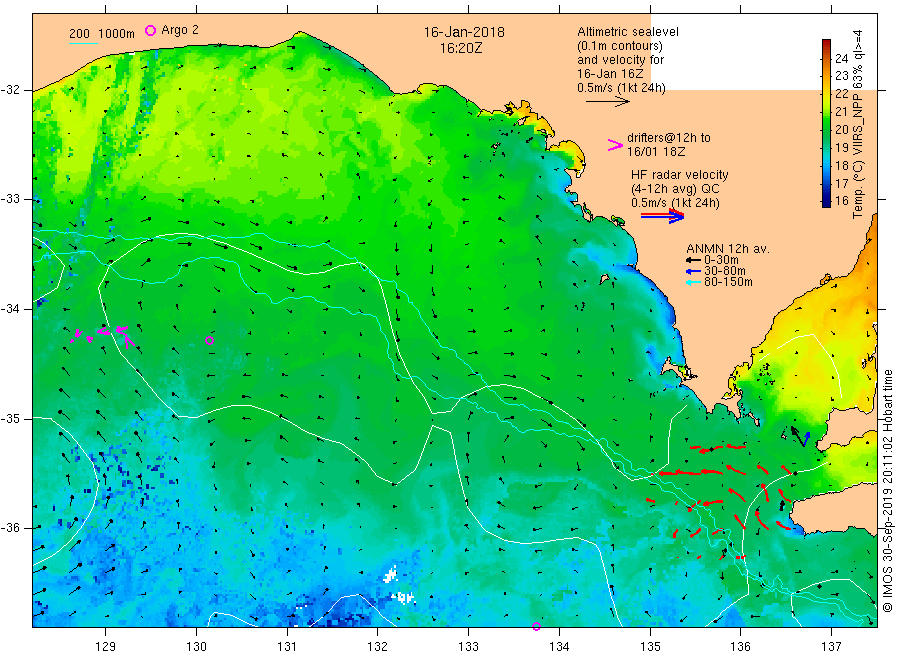Image resolution: width=900 pixels, height=660 pixels.
Task: Click the 137 longitude axis label
Action: click(x=831, y=646)
